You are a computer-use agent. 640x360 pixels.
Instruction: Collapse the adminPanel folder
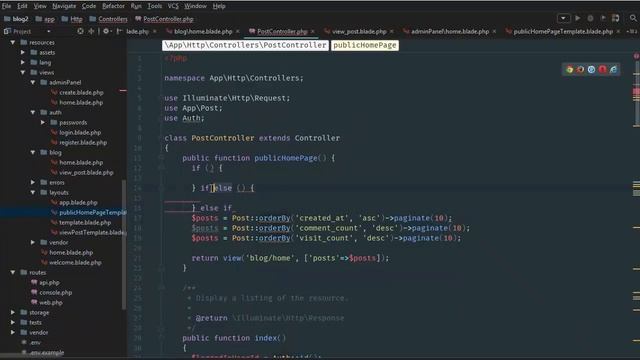[x=33, y=82]
